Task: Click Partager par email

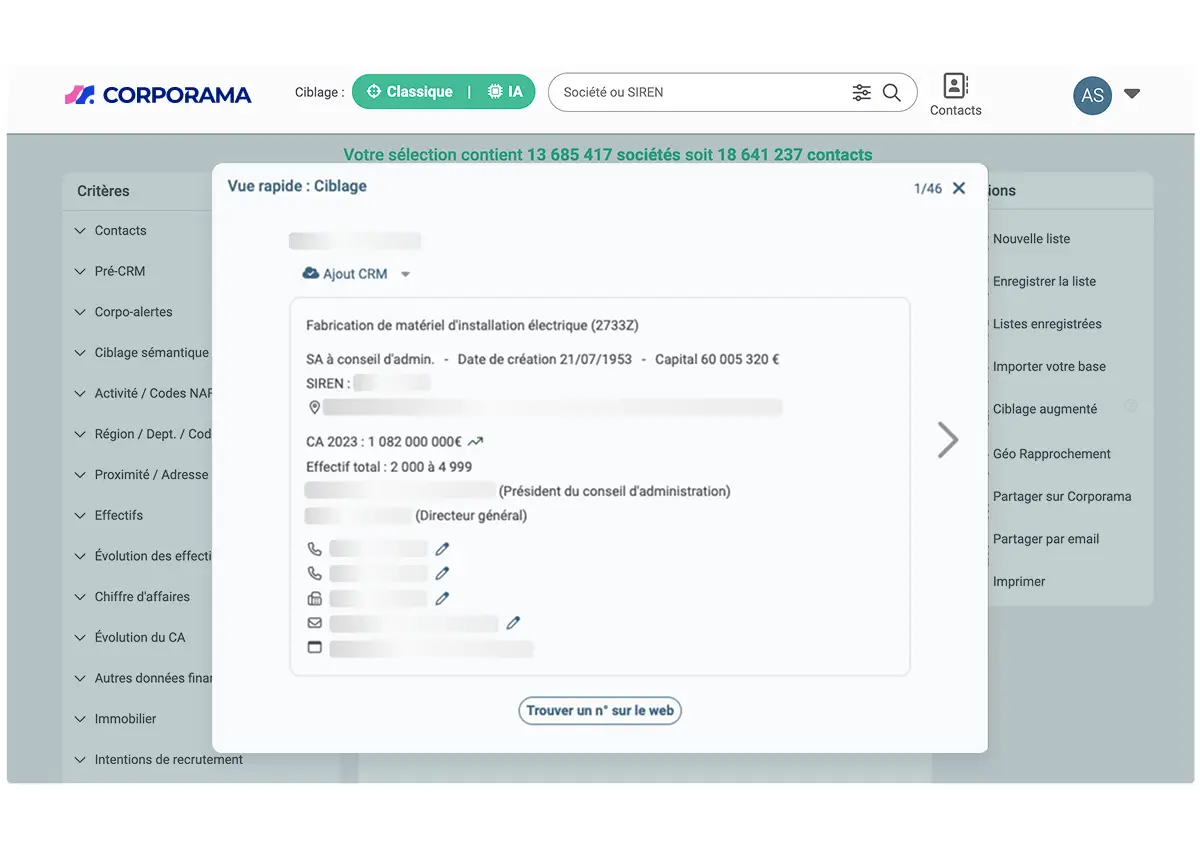Action: pos(1046,539)
